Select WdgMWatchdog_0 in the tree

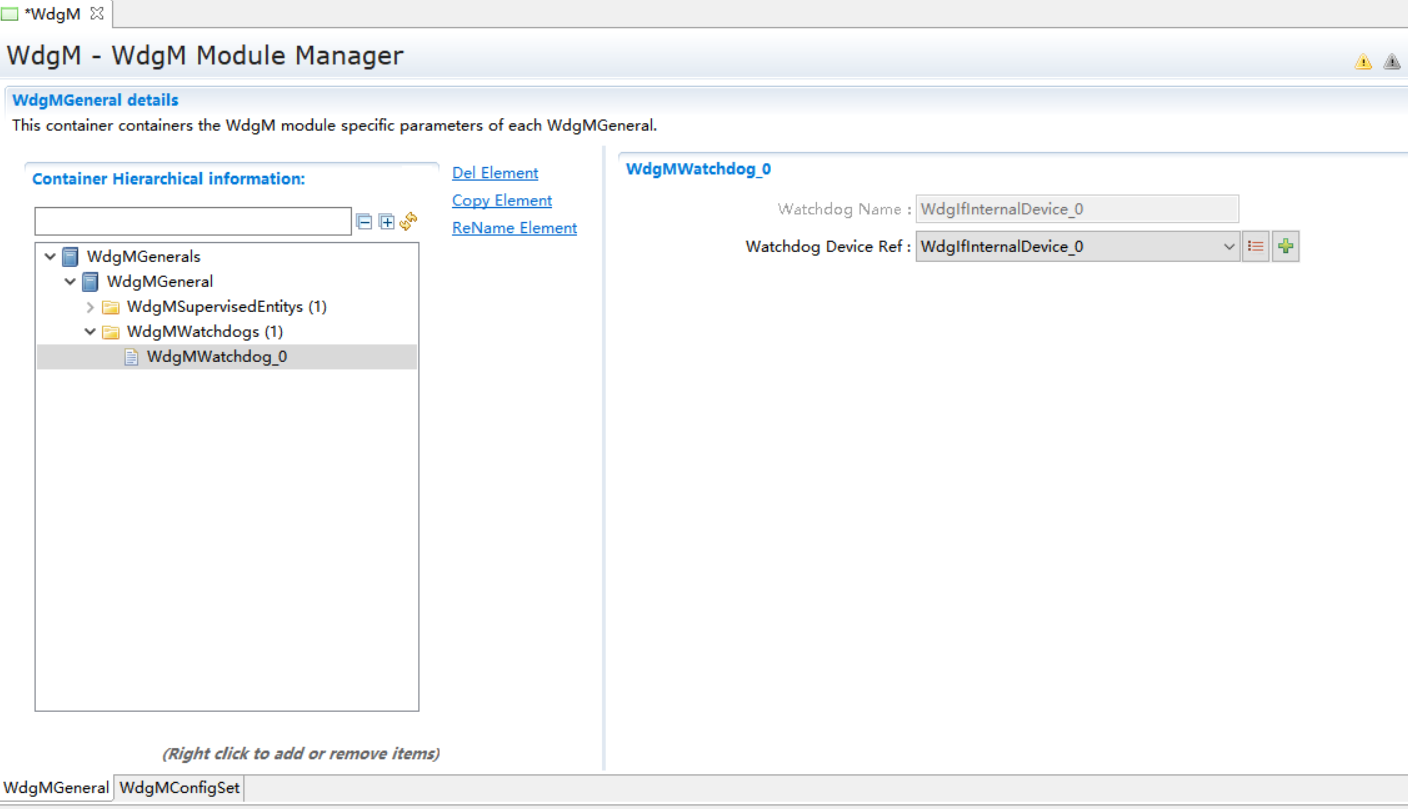pos(216,357)
